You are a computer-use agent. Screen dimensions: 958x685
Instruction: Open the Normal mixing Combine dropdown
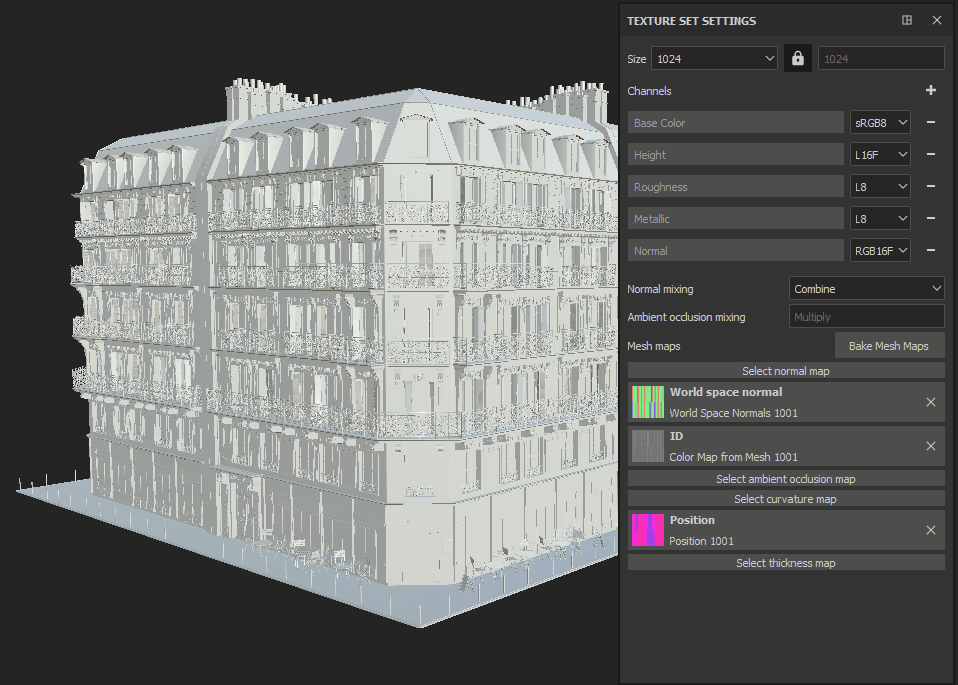(x=866, y=289)
